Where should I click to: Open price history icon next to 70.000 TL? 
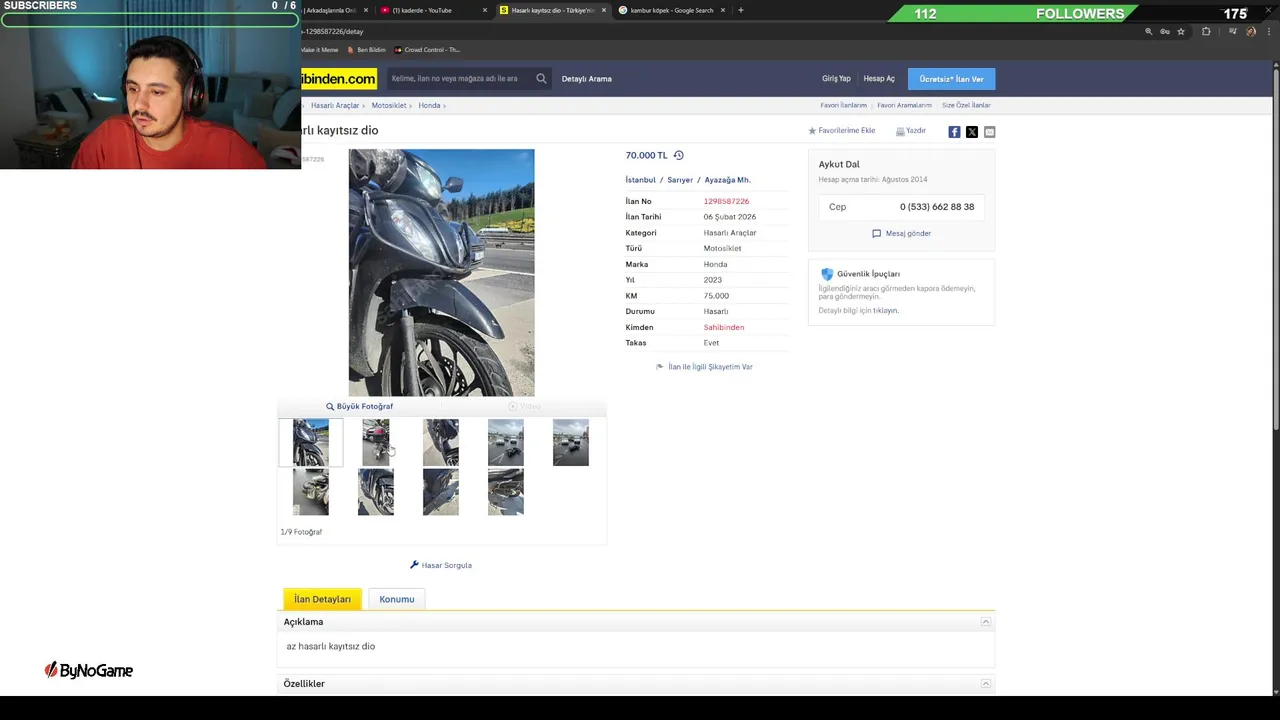(678, 155)
